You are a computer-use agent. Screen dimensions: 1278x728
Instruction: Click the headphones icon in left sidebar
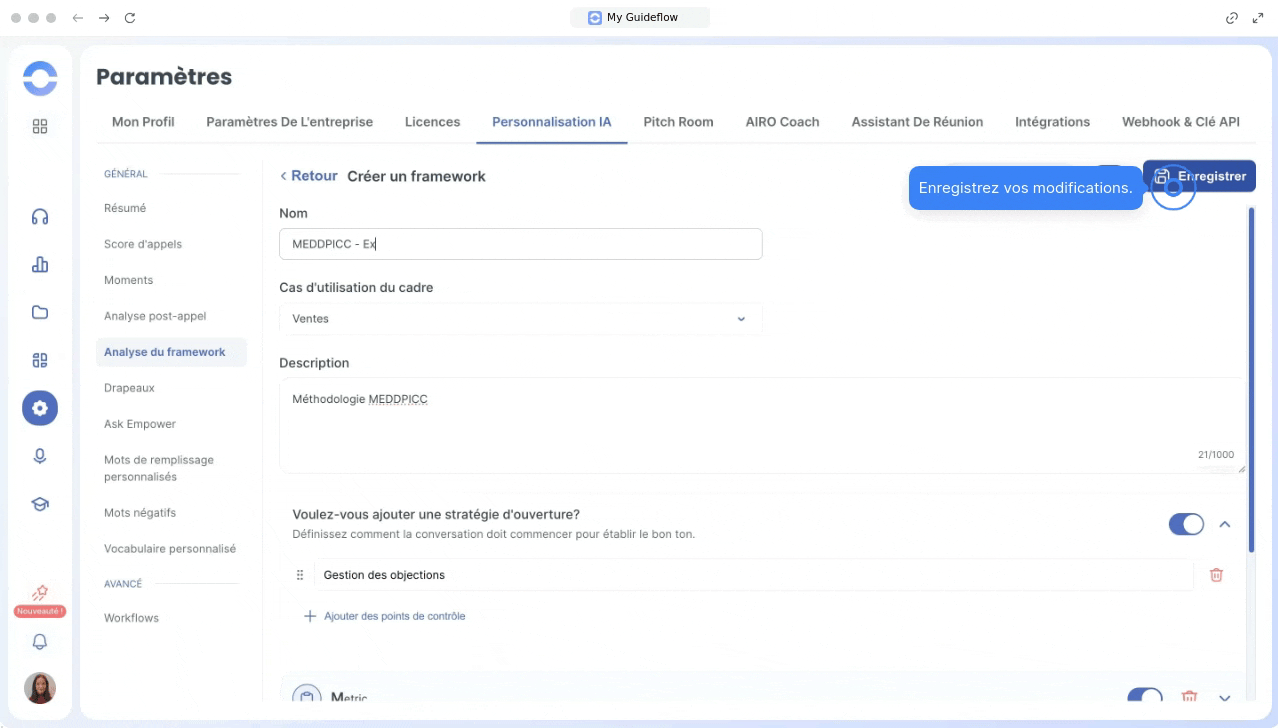pyautogui.click(x=40, y=217)
